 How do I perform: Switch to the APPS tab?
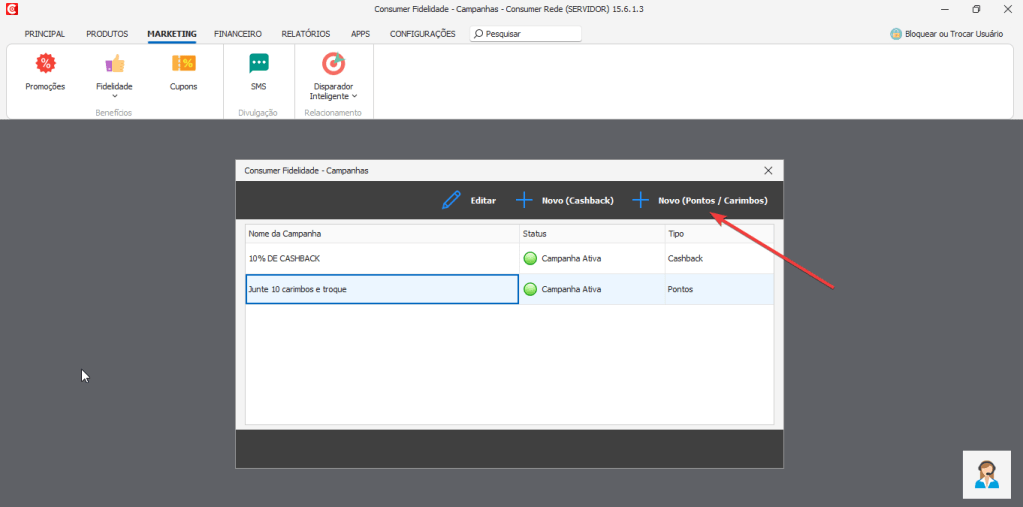360,34
